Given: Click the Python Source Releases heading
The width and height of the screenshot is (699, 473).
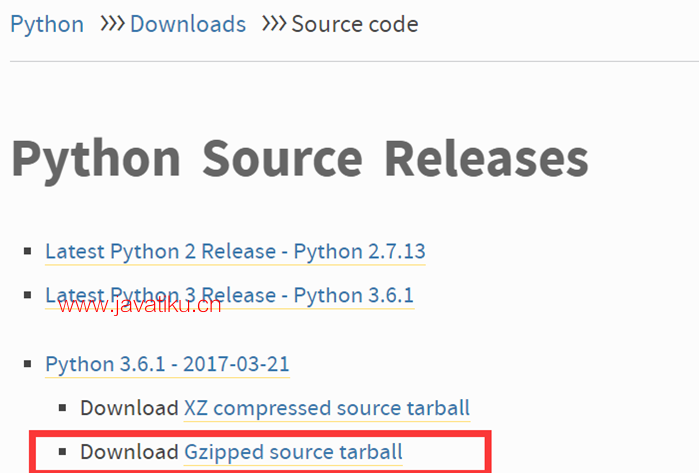Looking at the screenshot, I should pyautogui.click(x=300, y=160).
